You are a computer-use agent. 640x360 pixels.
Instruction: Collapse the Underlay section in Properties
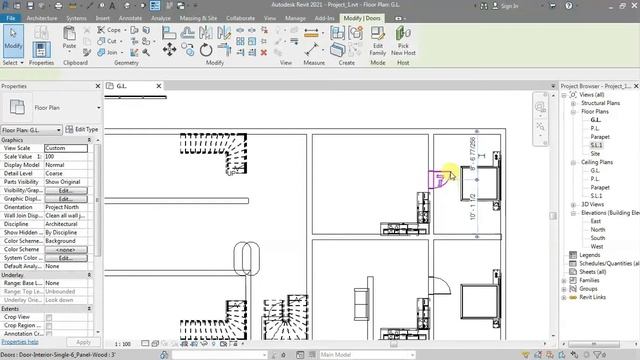pyautogui.click(x=89, y=275)
